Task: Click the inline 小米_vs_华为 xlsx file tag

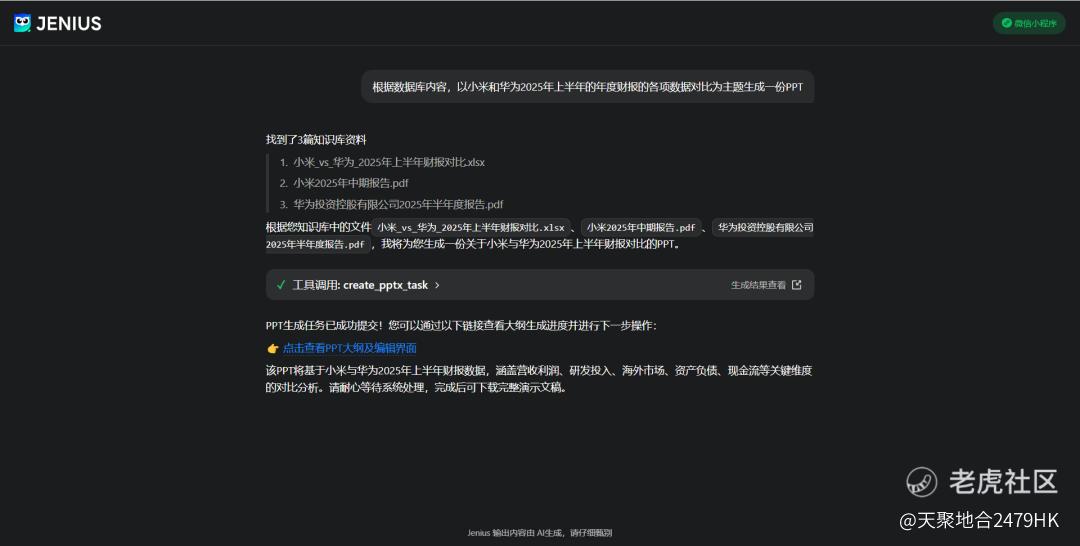Action: point(470,227)
